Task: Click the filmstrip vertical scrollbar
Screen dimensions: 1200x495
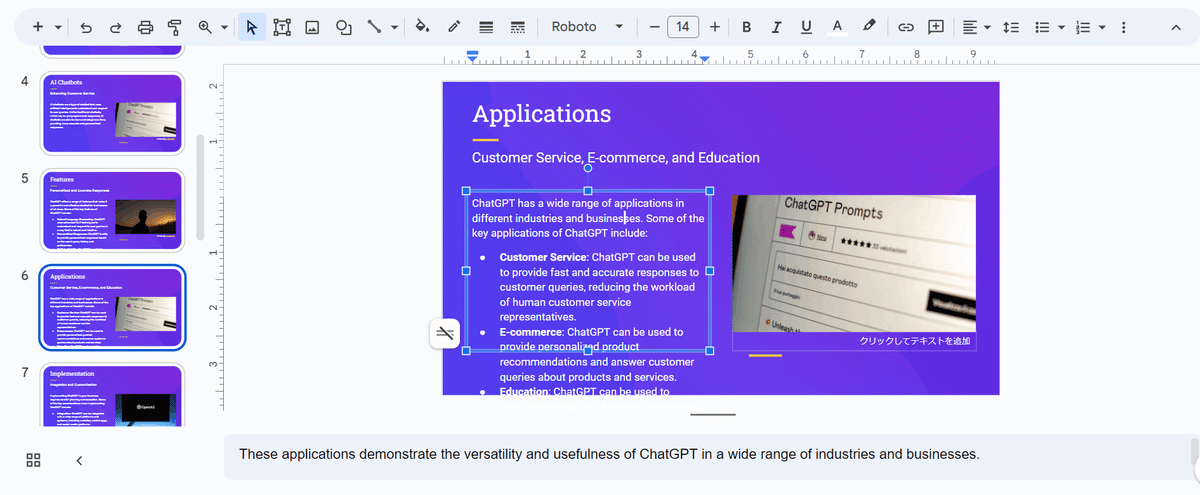Action: 200,187
